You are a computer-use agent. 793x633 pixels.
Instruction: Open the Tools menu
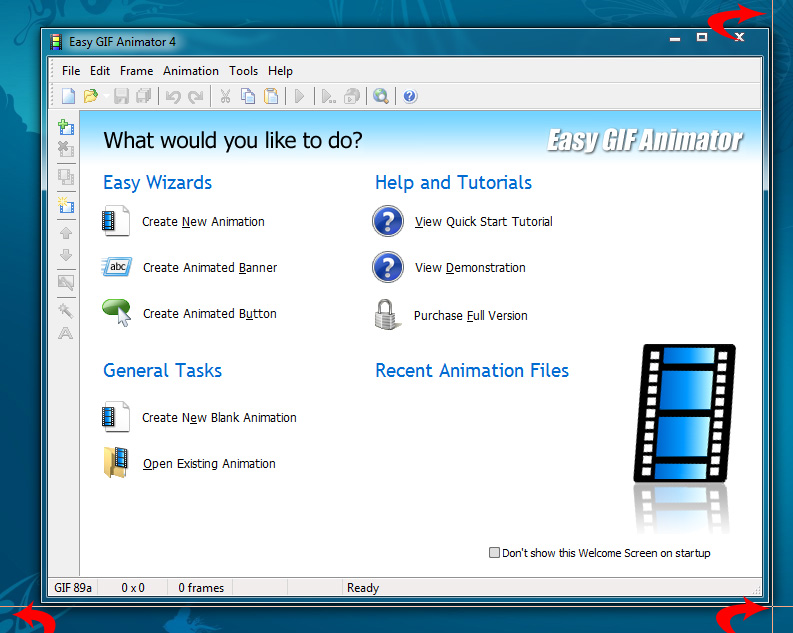coord(243,71)
